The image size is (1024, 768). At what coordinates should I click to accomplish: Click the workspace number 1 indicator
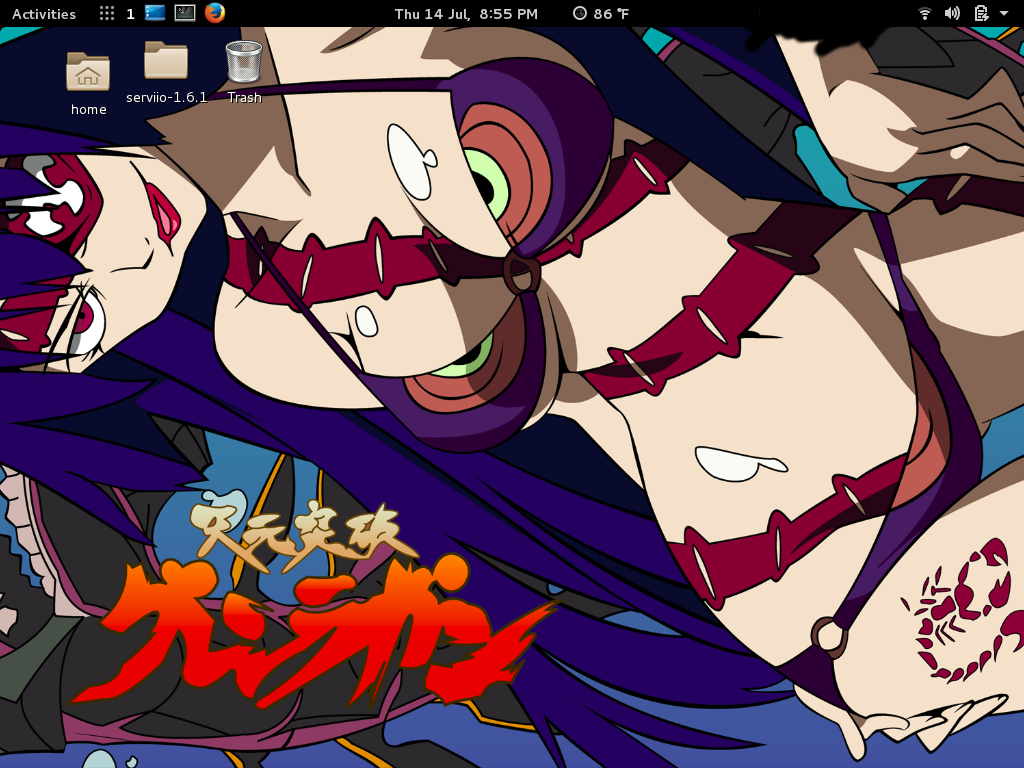coord(130,14)
